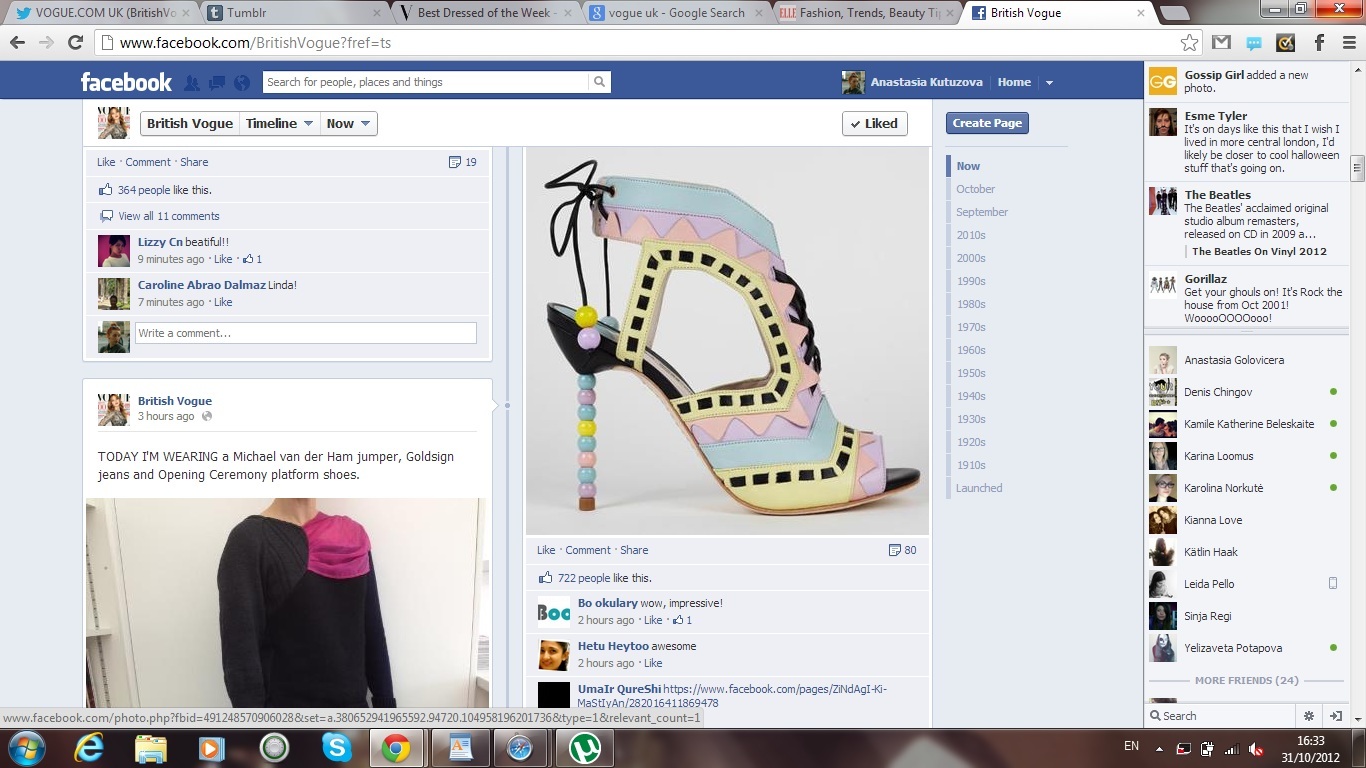
Task: Expand MORE FRIENDS (24) list
Action: [x=1246, y=680]
